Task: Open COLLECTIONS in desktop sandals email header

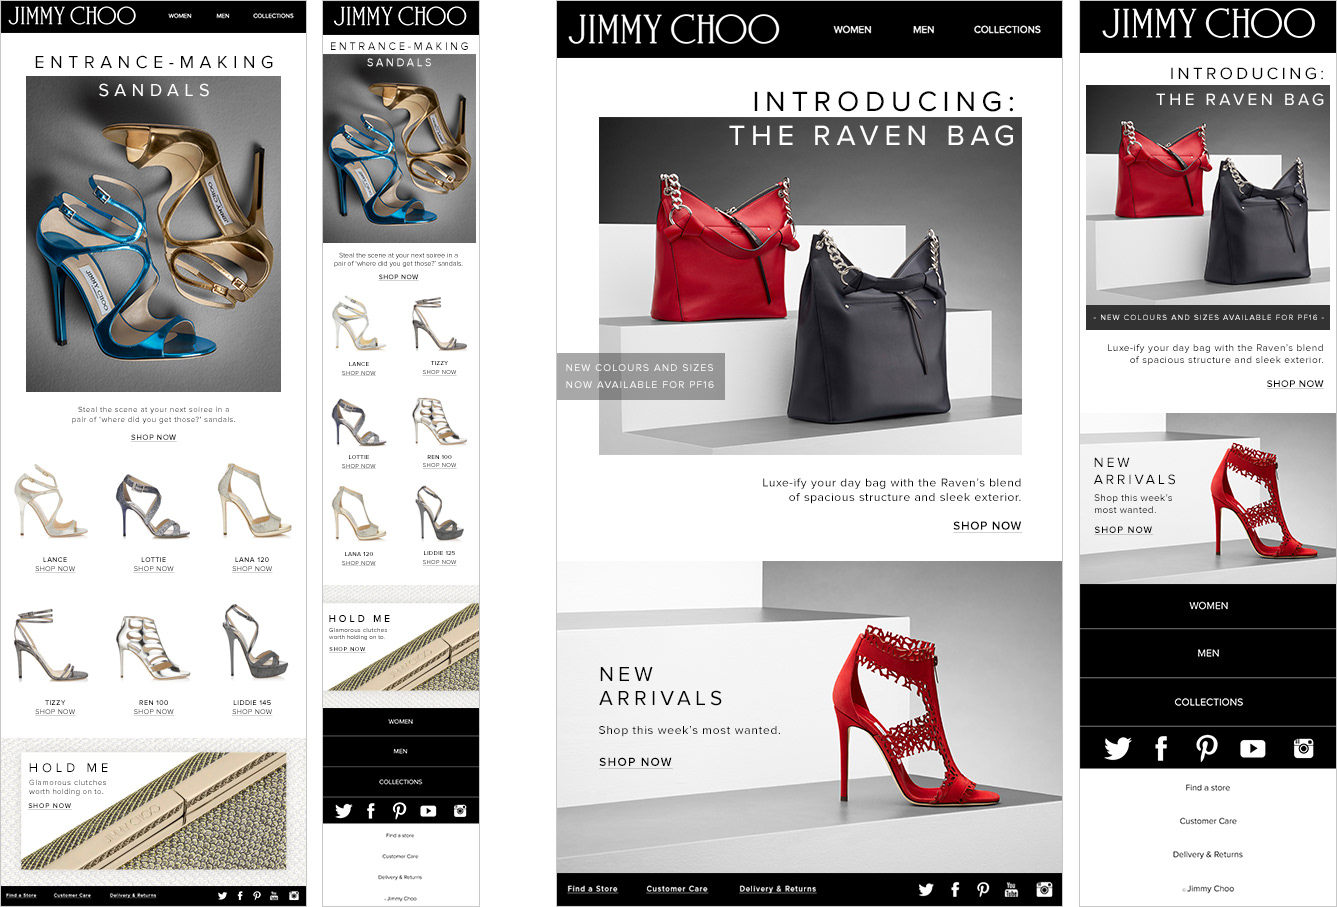Action: click(x=273, y=16)
